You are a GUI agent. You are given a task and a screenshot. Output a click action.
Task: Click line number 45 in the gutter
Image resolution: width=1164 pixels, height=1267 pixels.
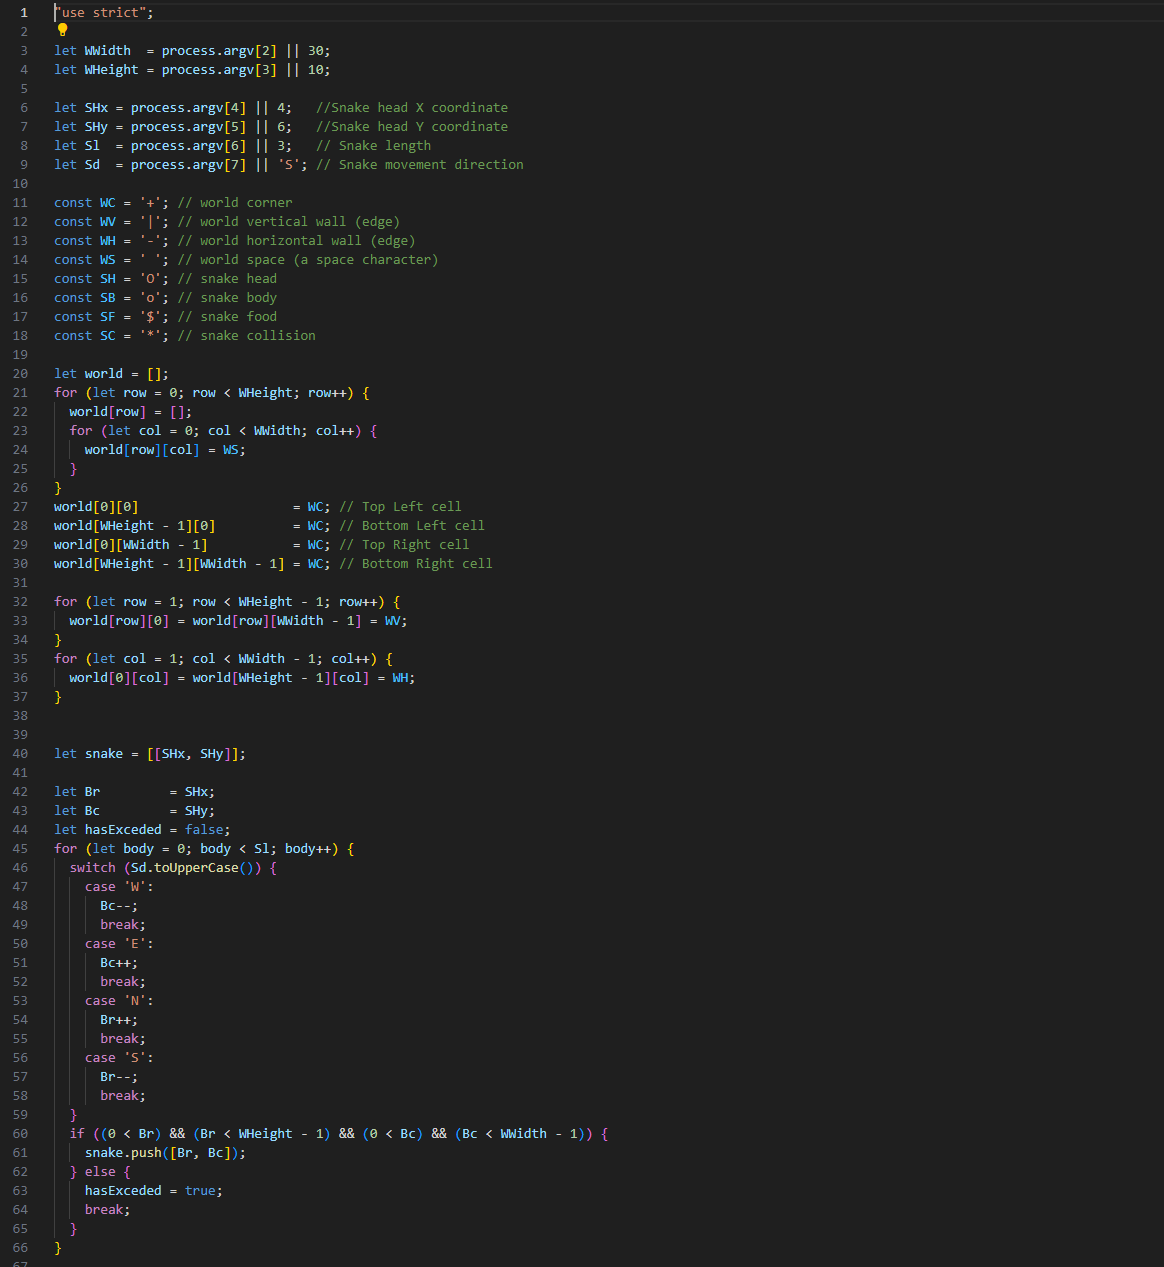point(21,849)
